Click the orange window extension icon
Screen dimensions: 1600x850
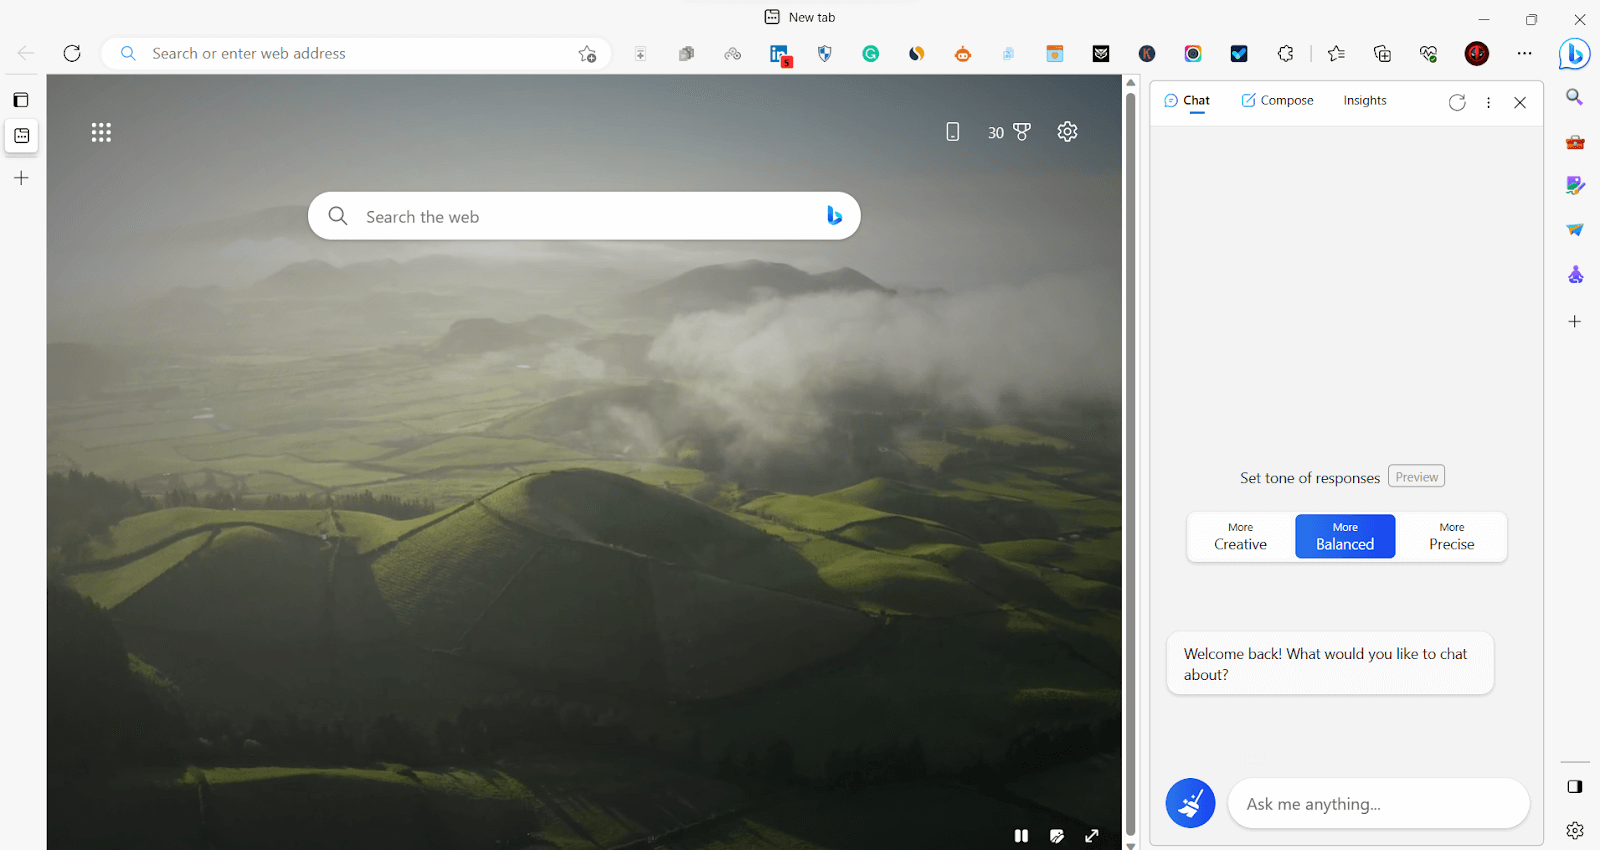click(1055, 54)
